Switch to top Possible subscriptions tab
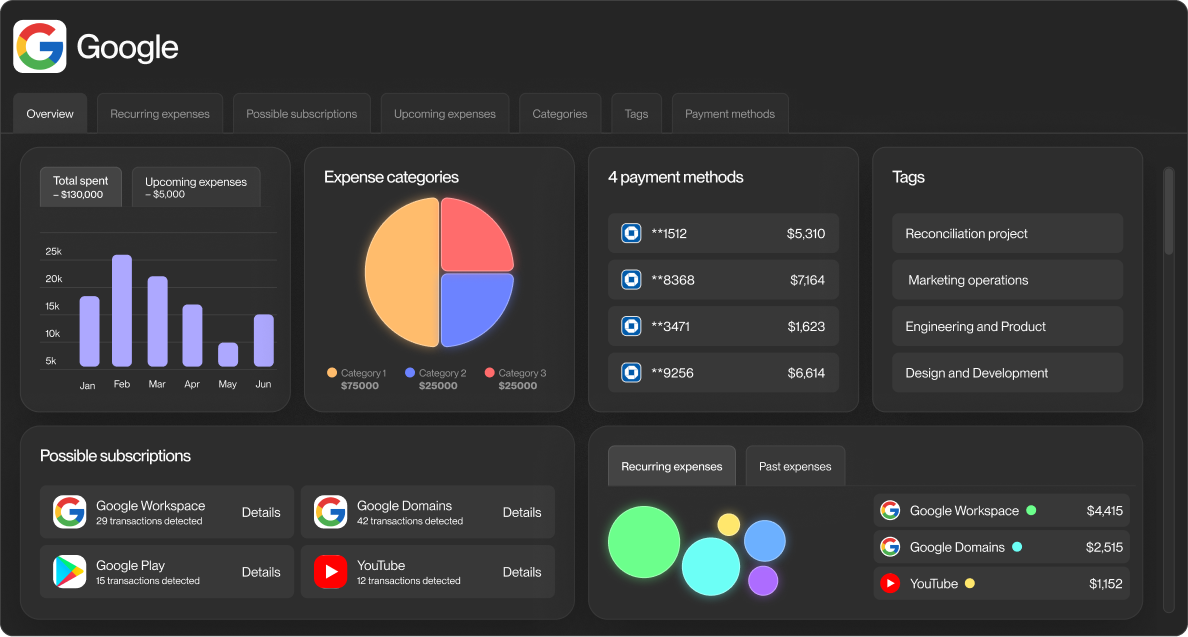The height and width of the screenshot is (637, 1188). 302,114
